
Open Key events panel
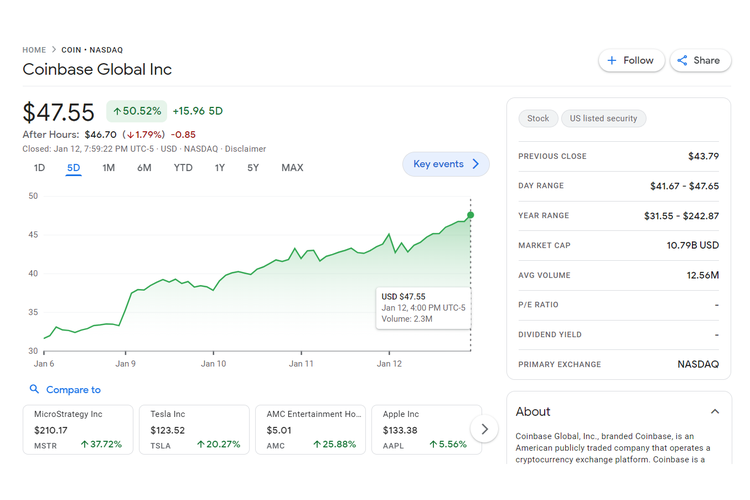tap(446, 164)
